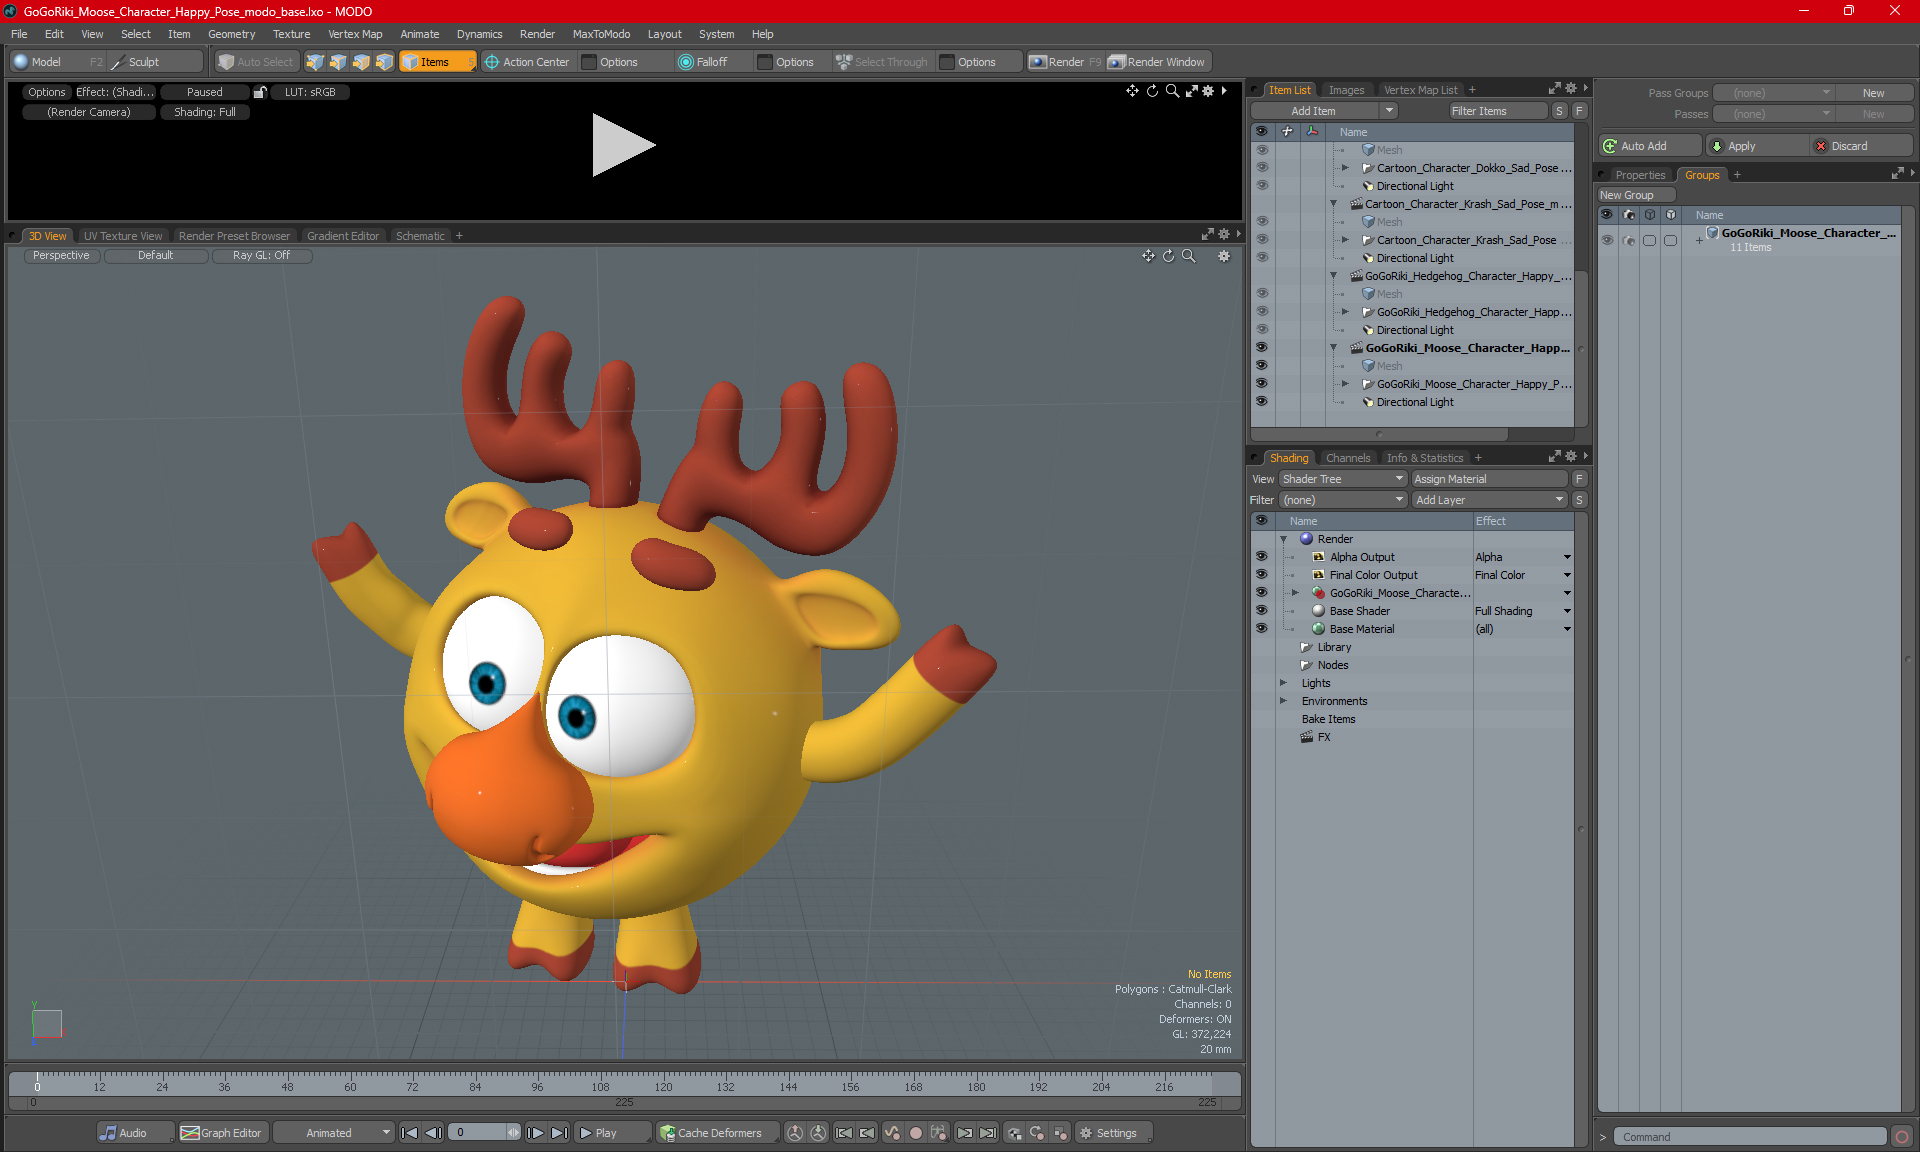Toggle Base Material visibility eye
Image resolution: width=1920 pixels, height=1152 pixels.
pos(1261,629)
